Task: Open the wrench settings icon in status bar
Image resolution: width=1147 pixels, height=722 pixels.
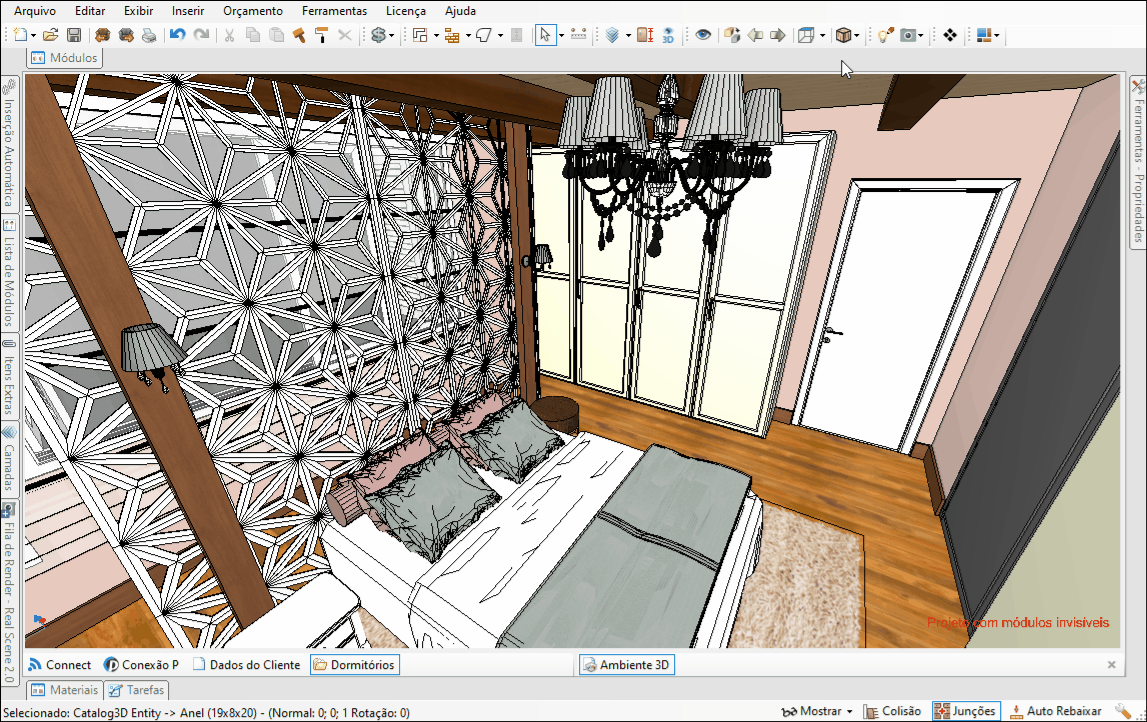Action: (x=1123, y=711)
